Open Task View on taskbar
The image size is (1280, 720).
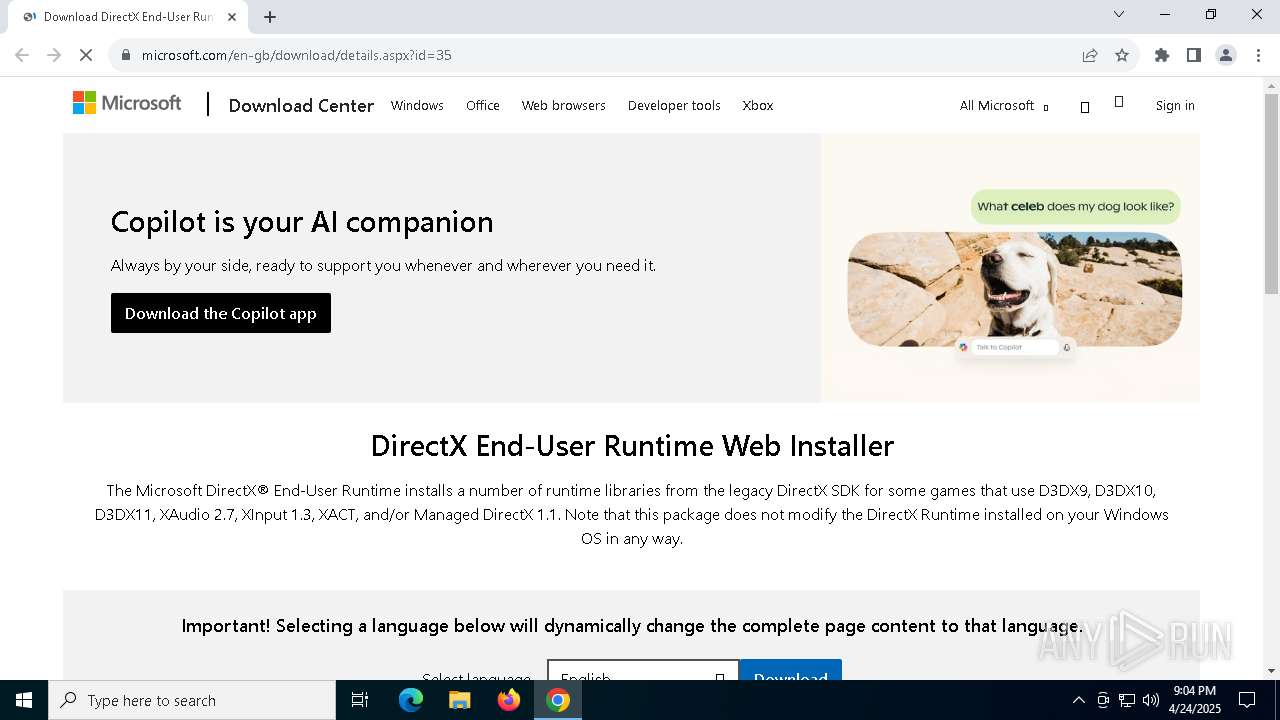360,700
